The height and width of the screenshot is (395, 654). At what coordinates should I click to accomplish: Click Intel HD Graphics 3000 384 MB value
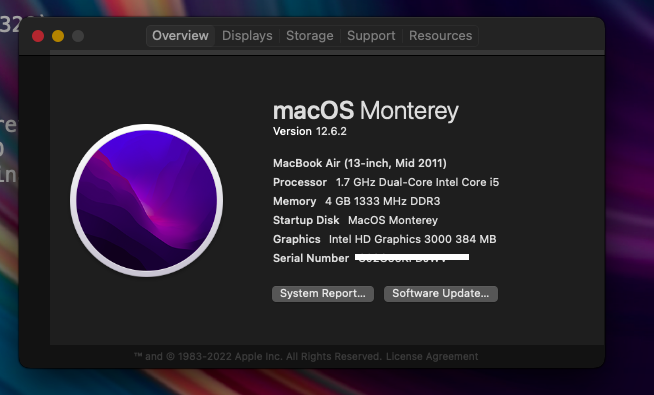413,239
